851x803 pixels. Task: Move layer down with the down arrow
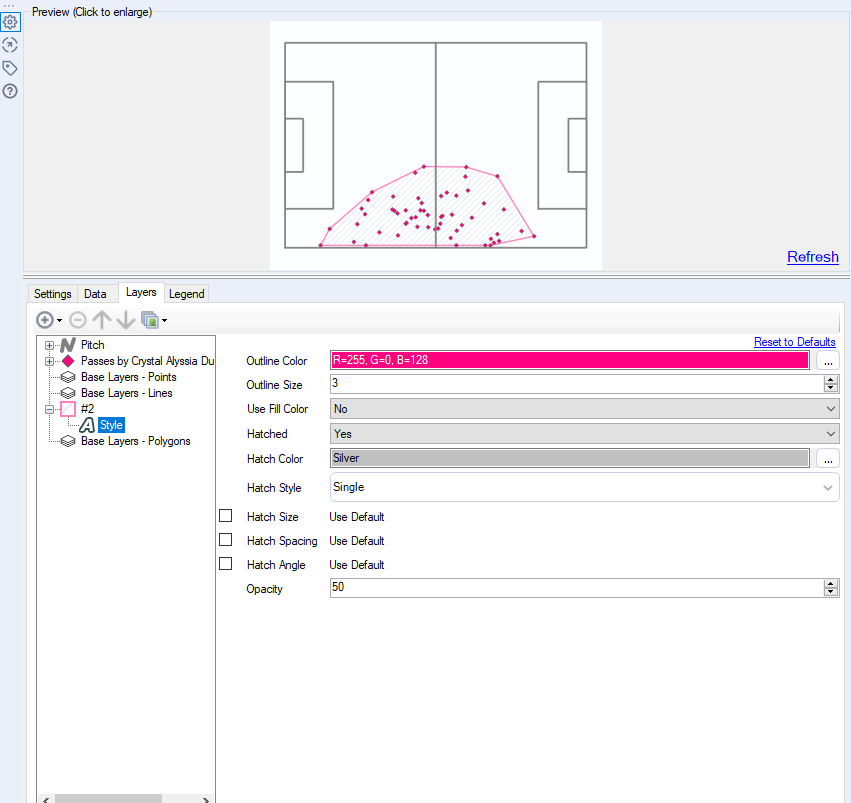[x=125, y=320]
